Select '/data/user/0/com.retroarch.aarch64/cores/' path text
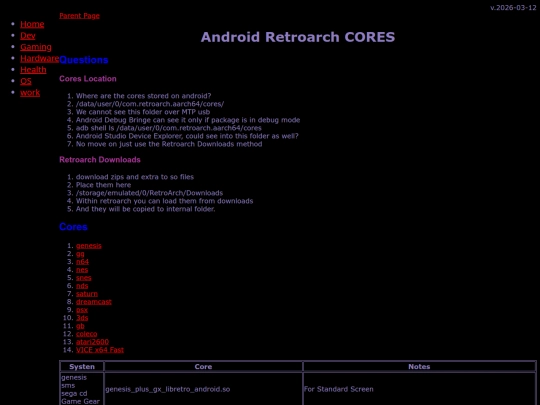The height and width of the screenshot is (405, 540). [150, 104]
